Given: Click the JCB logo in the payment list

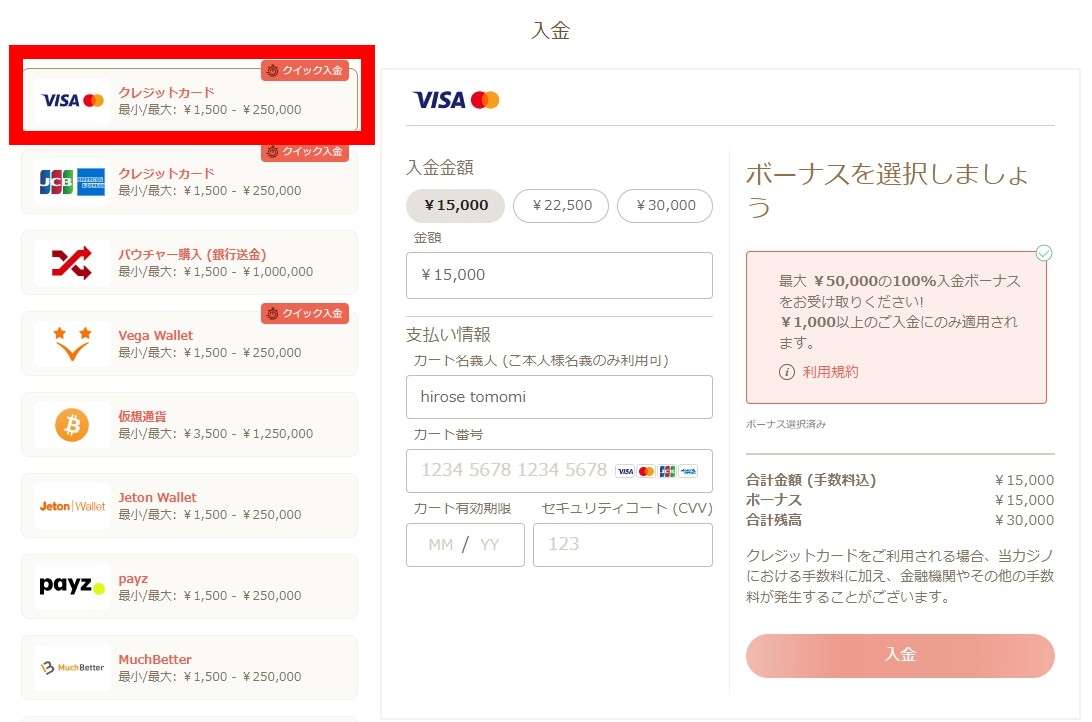Looking at the screenshot, I should (56, 182).
